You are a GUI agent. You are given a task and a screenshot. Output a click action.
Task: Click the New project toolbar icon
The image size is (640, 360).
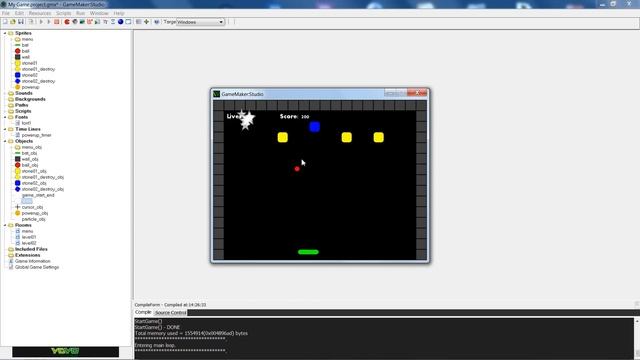[5, 22]
